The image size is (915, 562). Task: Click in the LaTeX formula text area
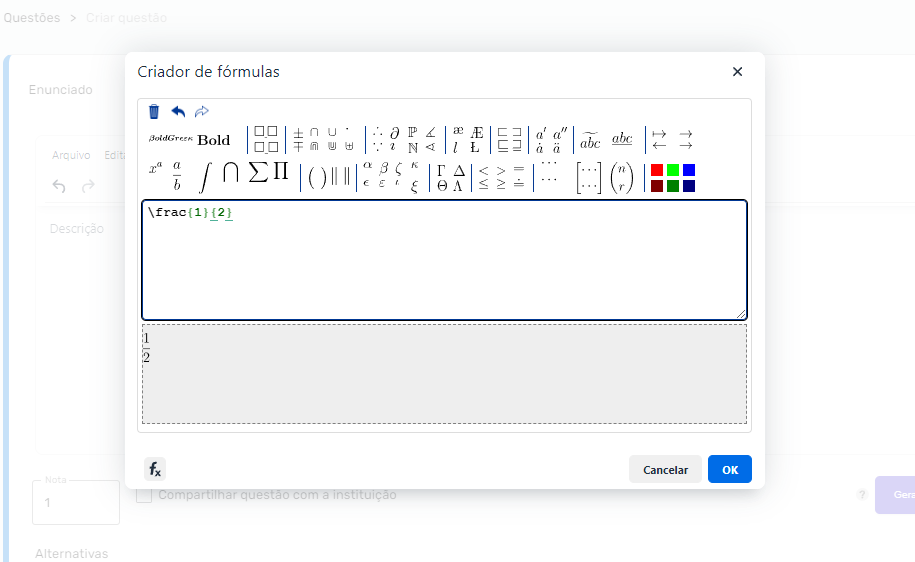pos(444,265)
